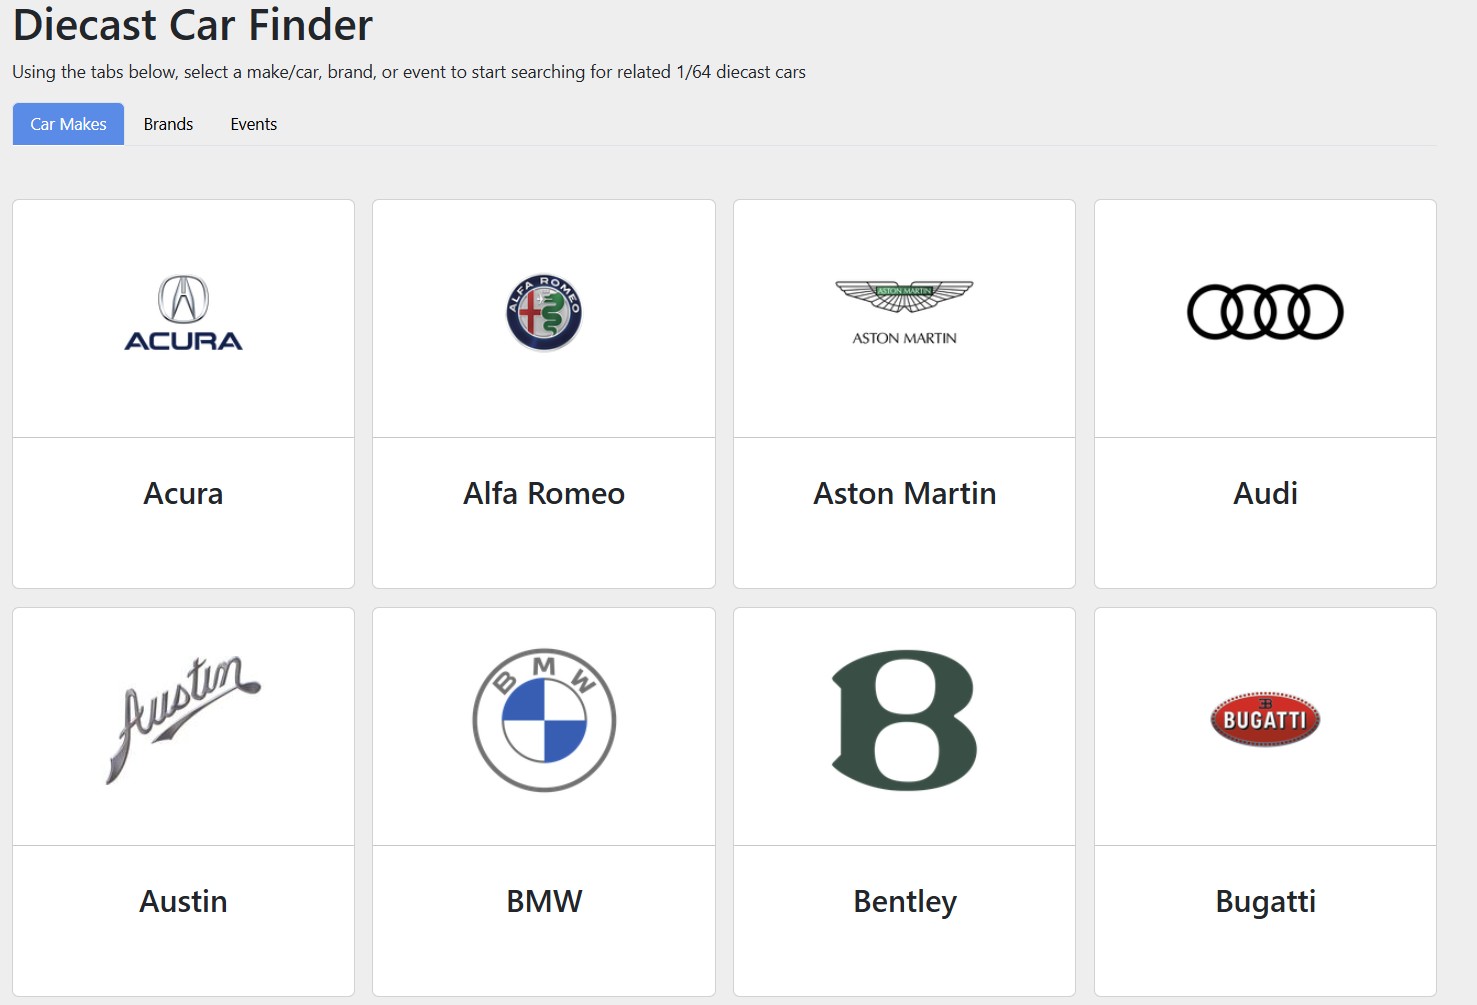This screenshot has width=1477, height=1005.
Task: Click the Audi name text
Action: tap(1264, 493)
